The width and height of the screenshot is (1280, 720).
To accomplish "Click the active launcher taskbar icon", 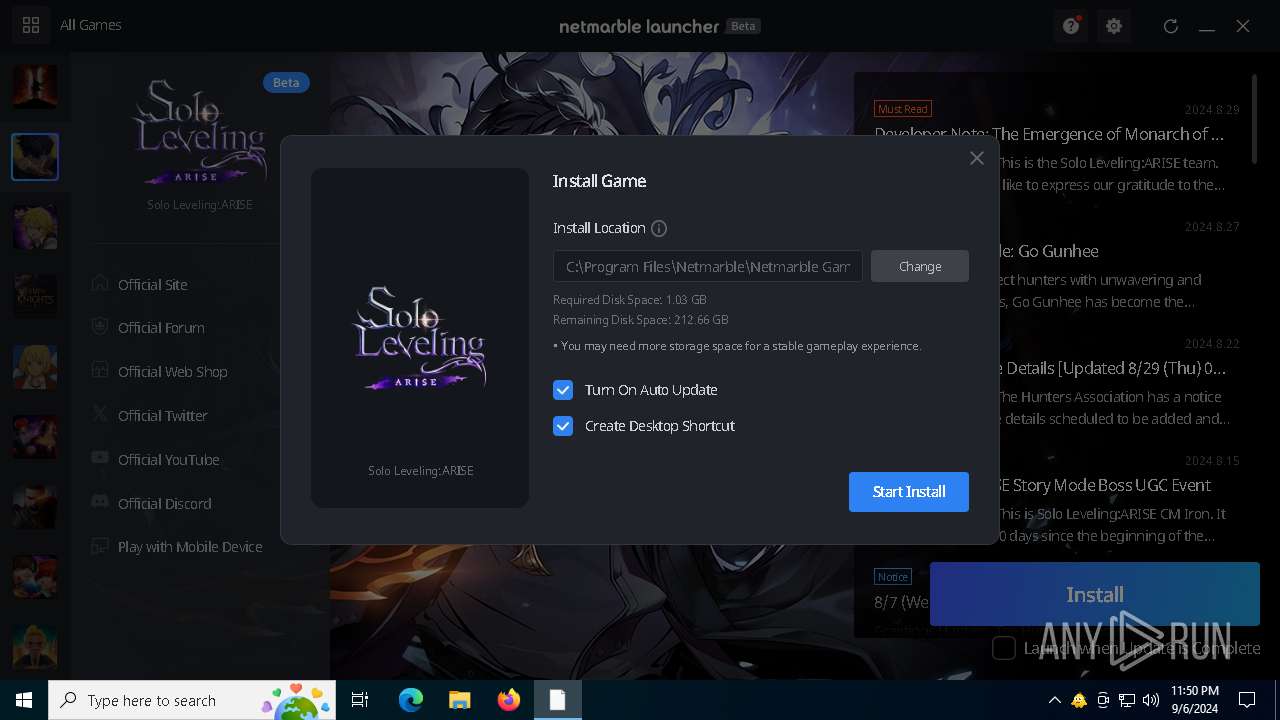I will pos(557,700).
